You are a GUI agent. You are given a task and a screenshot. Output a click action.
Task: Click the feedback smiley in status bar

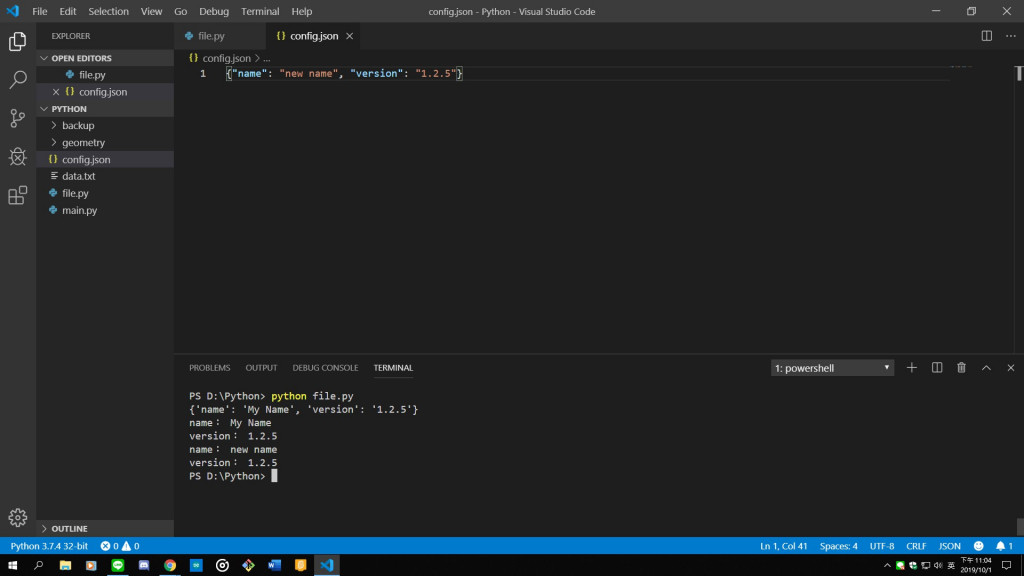[x=978, y=546]
